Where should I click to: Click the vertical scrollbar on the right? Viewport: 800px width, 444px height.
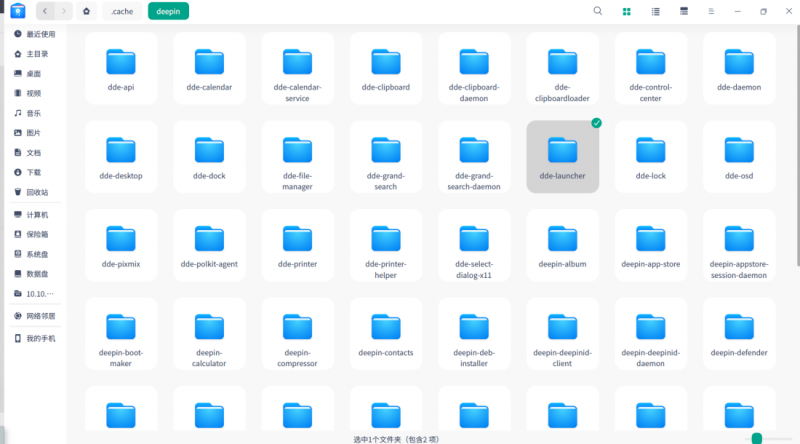point(797,145)
